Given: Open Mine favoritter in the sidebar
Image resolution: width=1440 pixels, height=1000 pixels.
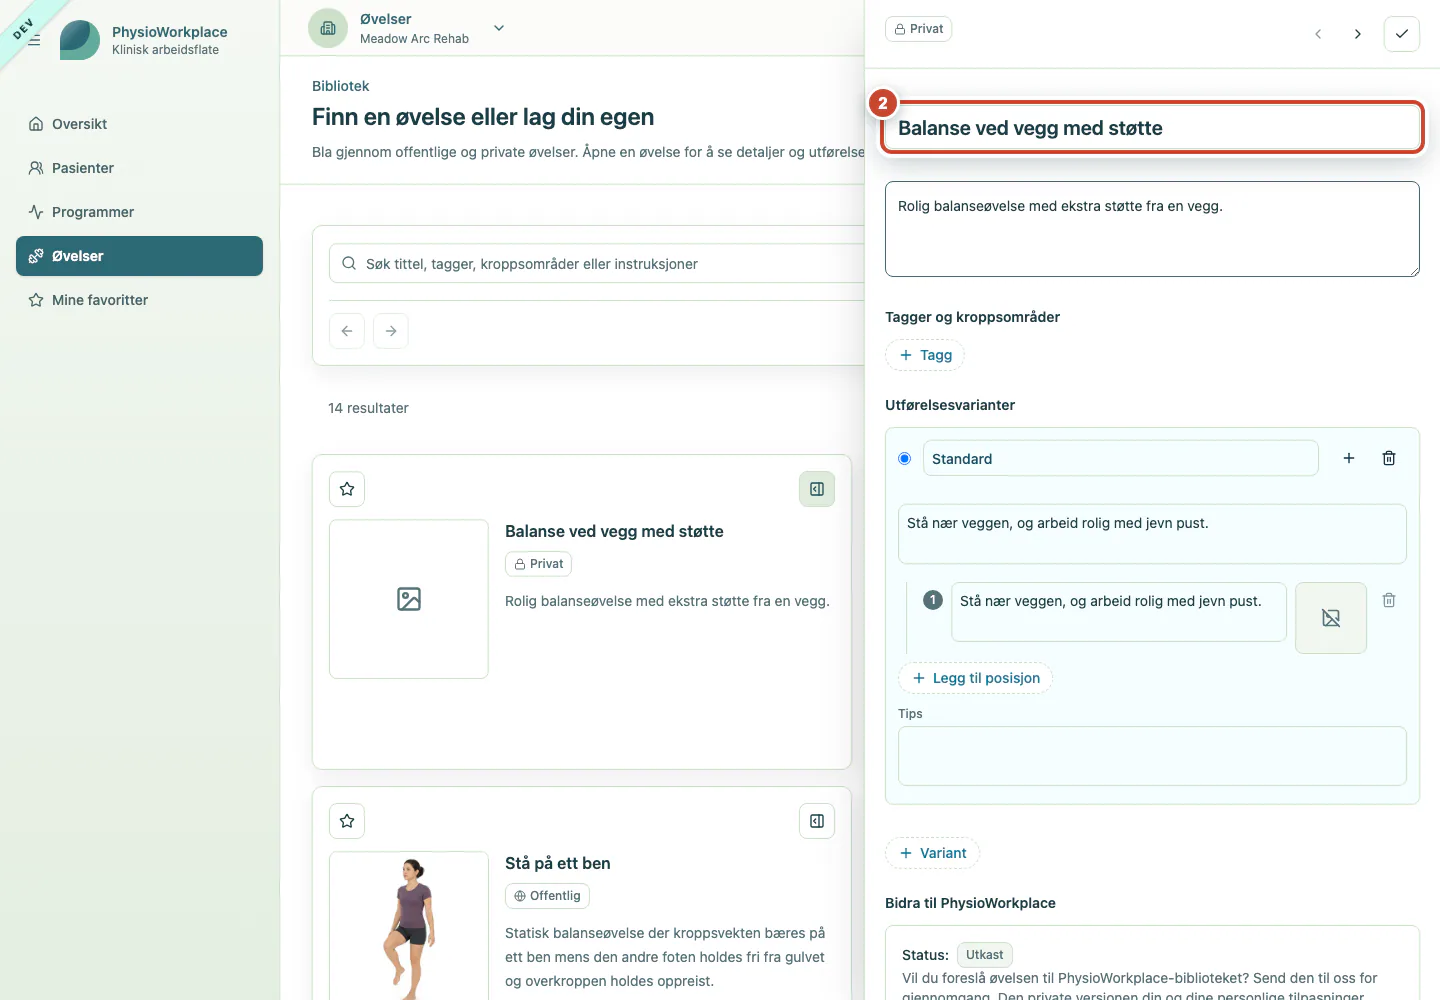Looking at the screenshot, I should tap(139, 300).
